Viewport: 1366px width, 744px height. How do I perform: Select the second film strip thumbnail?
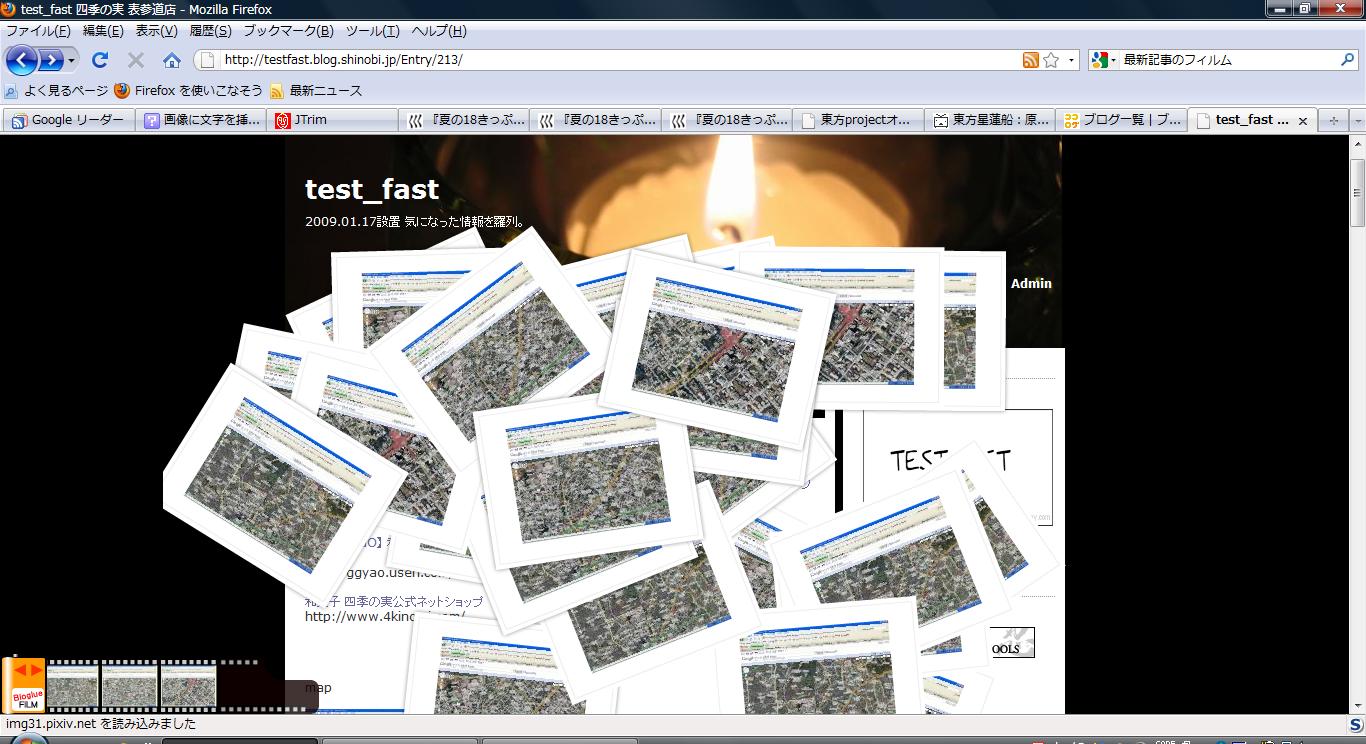(x=130, y=686)
